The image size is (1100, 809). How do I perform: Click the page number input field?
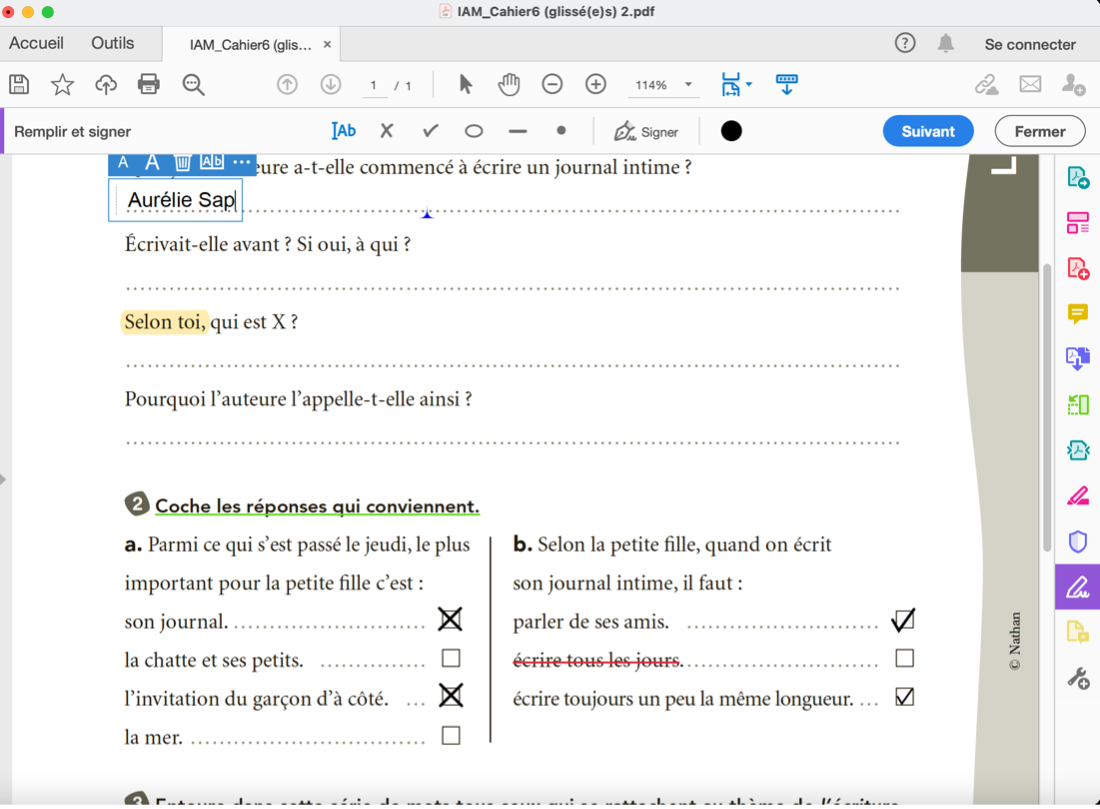(375, 85)
